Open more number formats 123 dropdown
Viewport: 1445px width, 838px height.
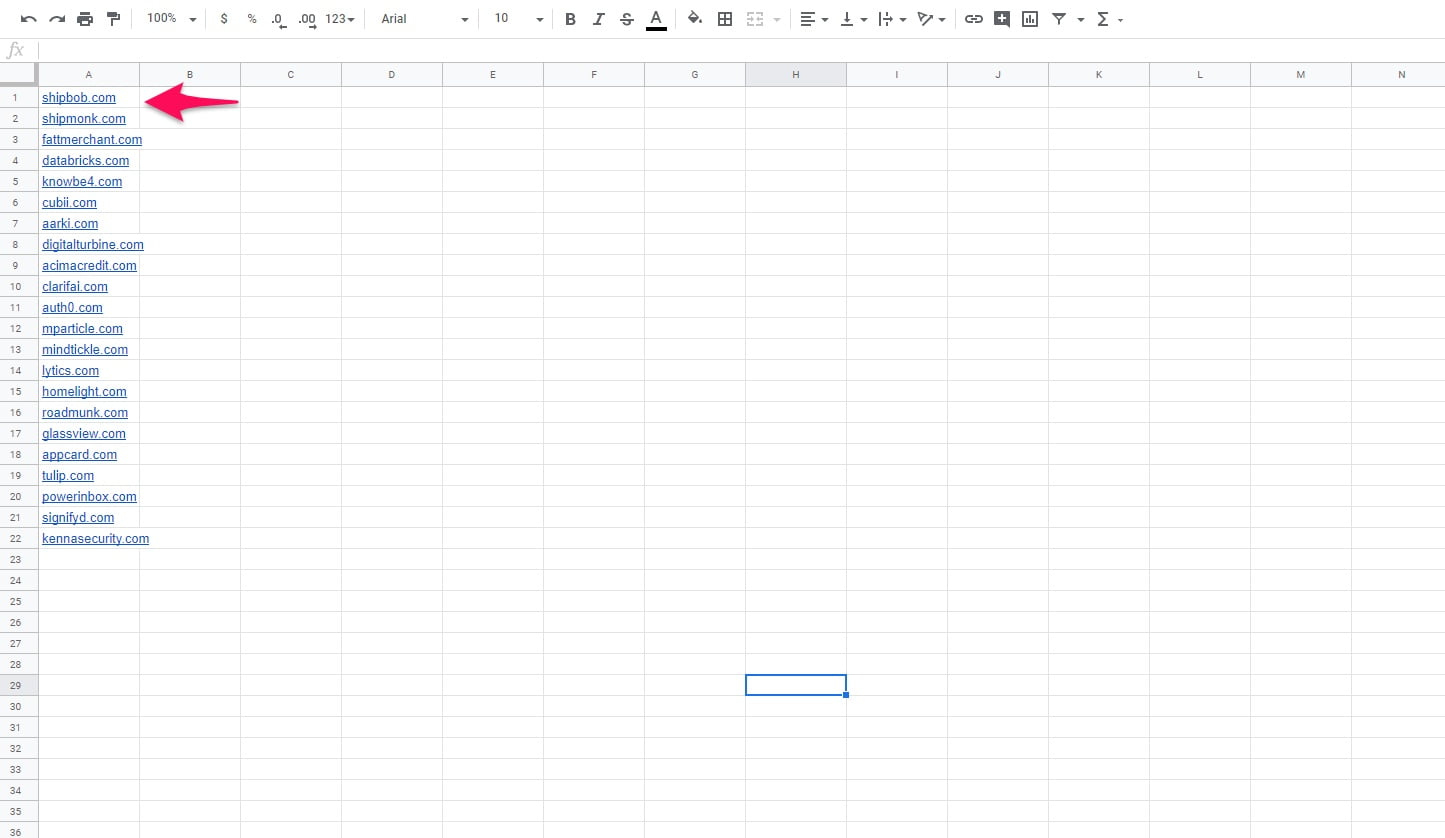click(x=340, y=19)
